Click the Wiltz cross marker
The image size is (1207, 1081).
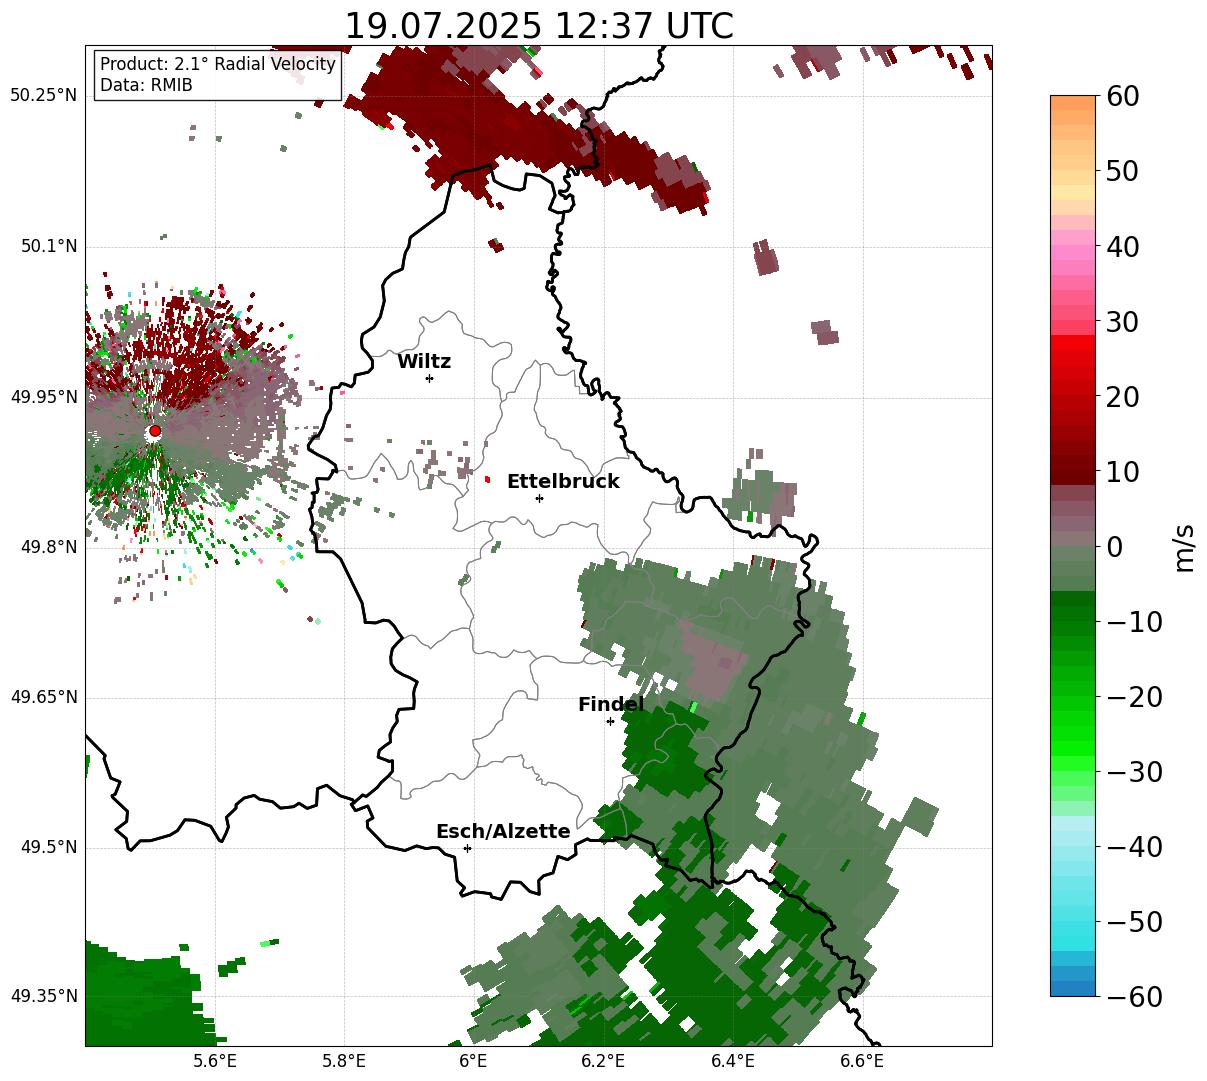click(x=430, y=378)
